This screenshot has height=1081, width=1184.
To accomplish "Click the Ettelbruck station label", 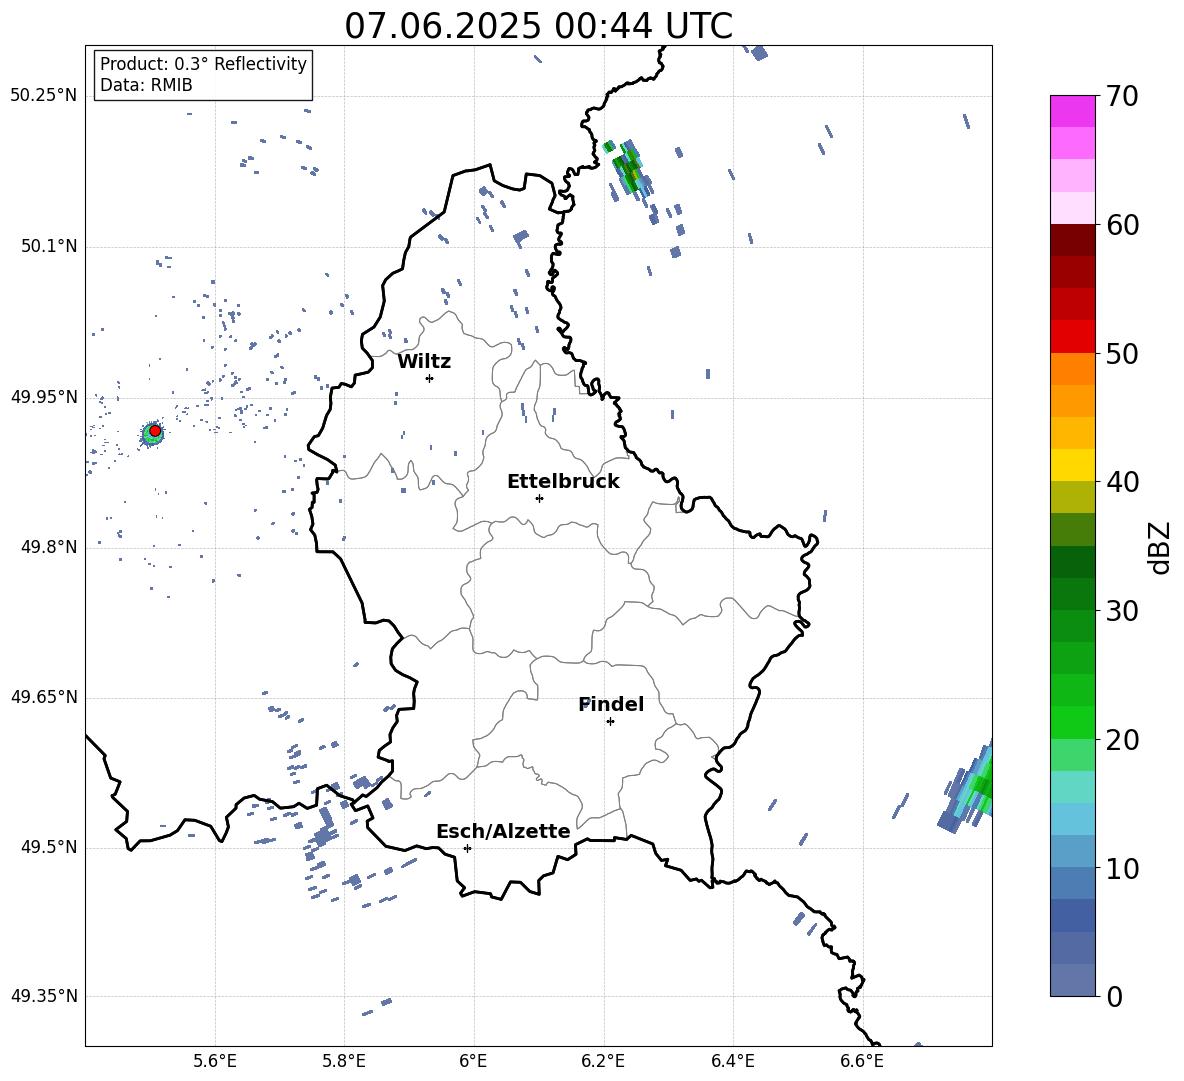I will pyautogui.click(x=563, y=482).
